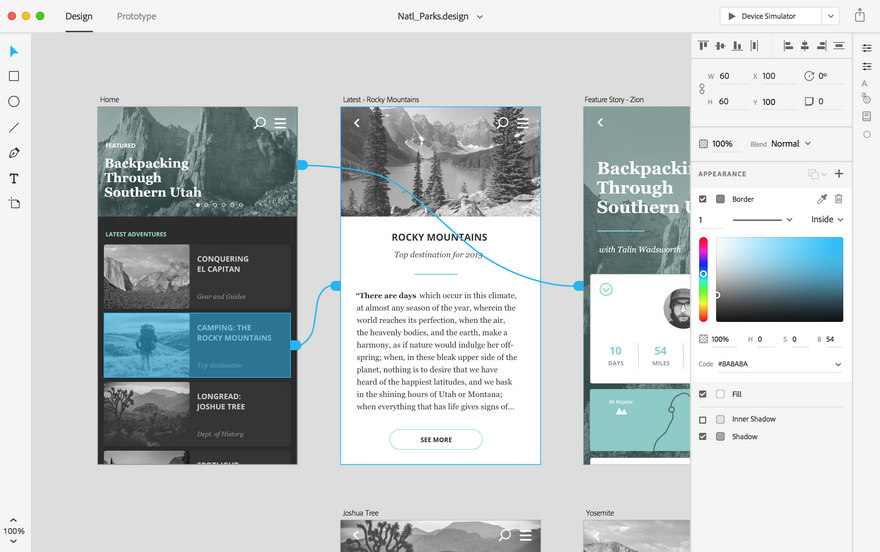Launch the Device Simulator

(x=771, y=16)
